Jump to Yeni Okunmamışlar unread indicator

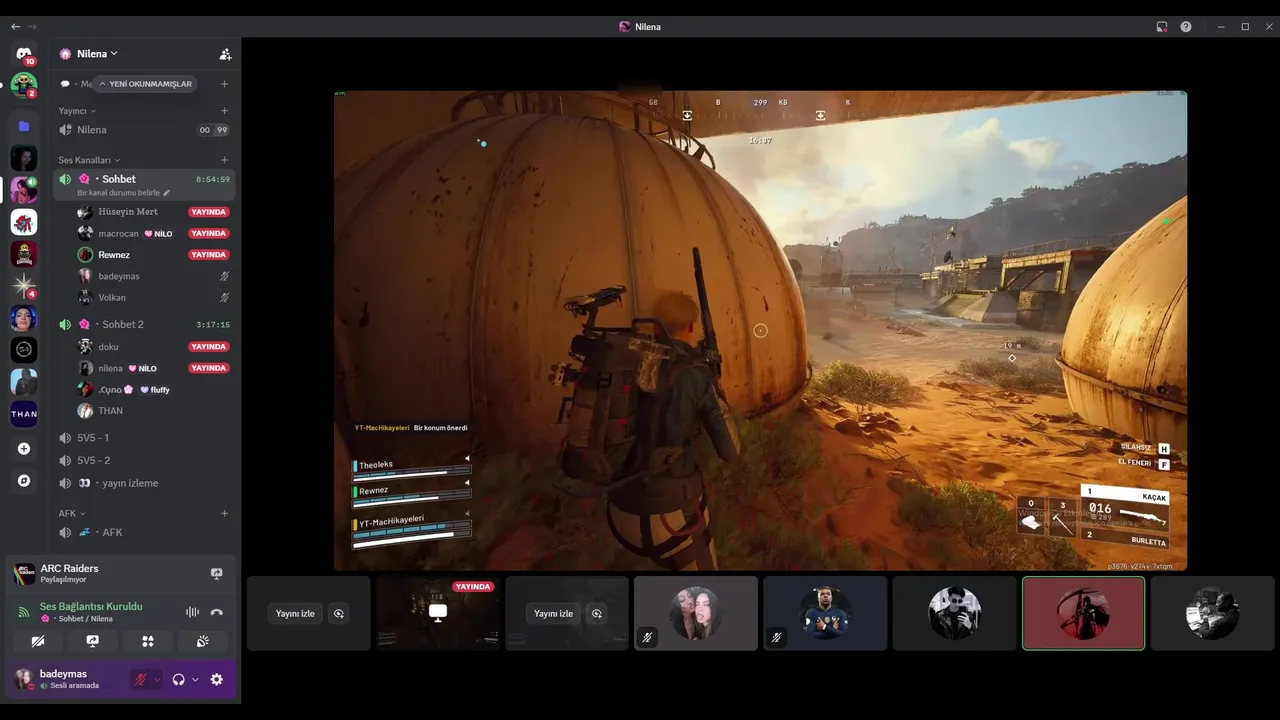[x=145, y=84]
